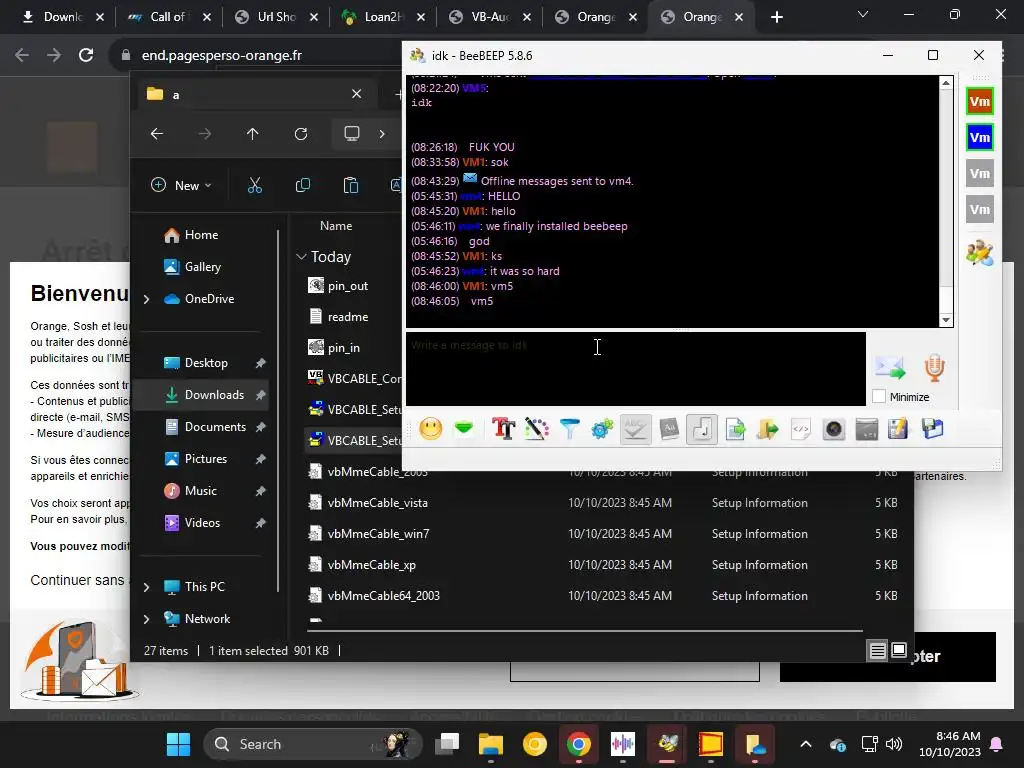This screenshot has height=768, width=1024.
Task: Toggle the spell check ABC icon
Action: pyautogui.click(x=635, y=429)
